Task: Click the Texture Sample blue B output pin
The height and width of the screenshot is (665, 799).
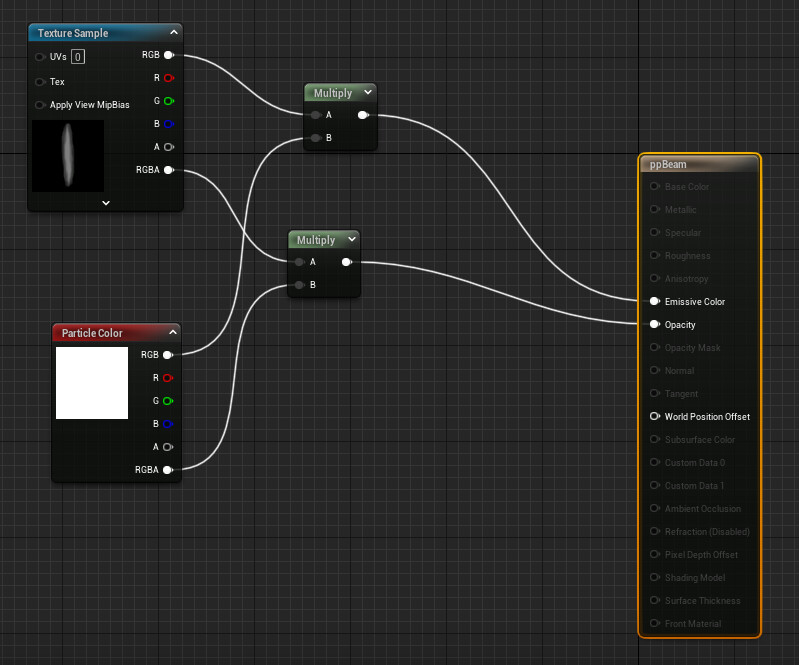Action: 168,123
